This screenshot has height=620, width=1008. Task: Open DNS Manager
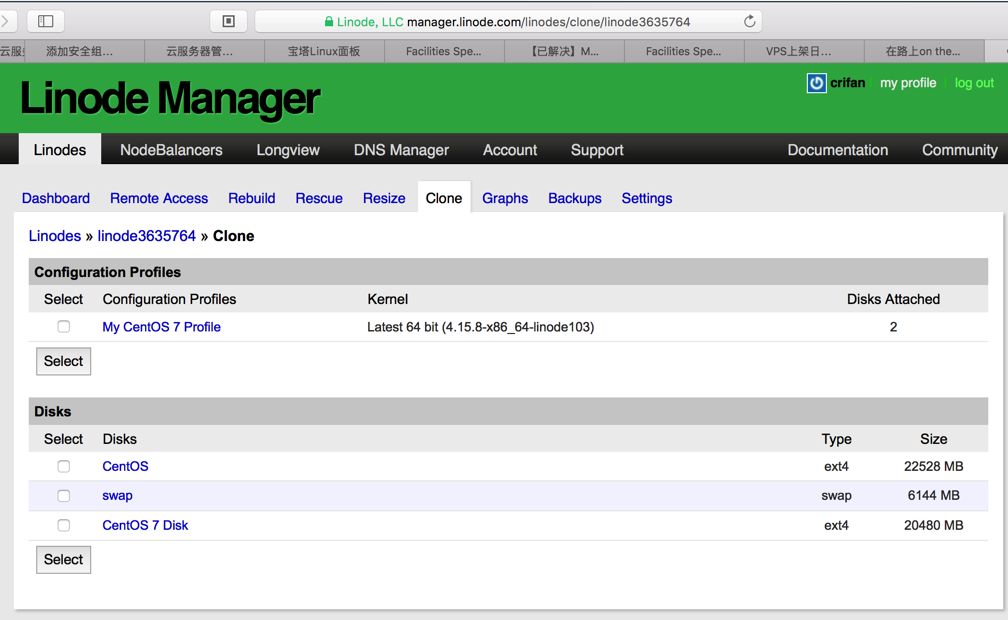point(401,150)
